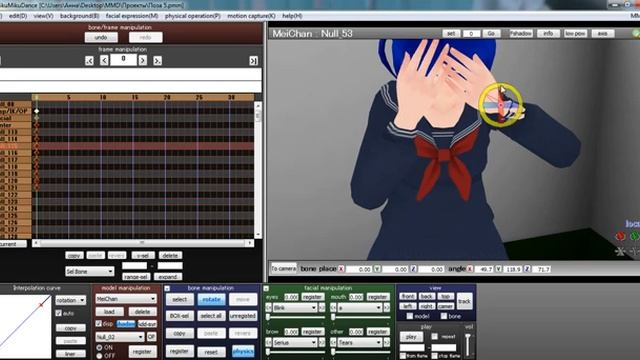Previous other morph arrow beside Tears

click(x=333, y=342)
